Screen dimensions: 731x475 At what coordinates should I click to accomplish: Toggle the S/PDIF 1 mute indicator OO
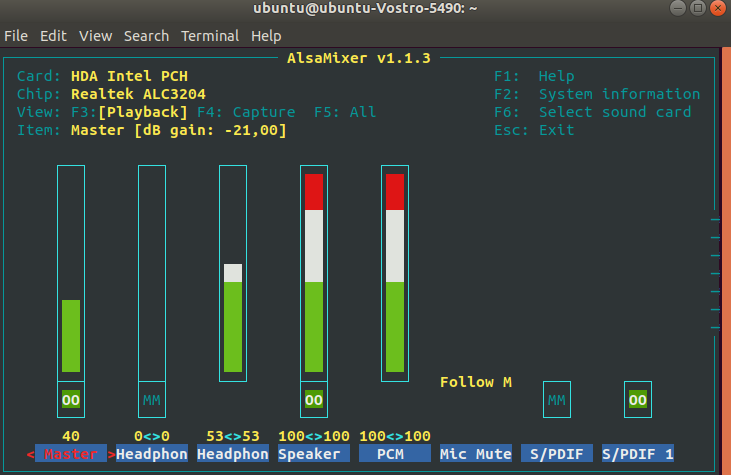click(638, 400)
